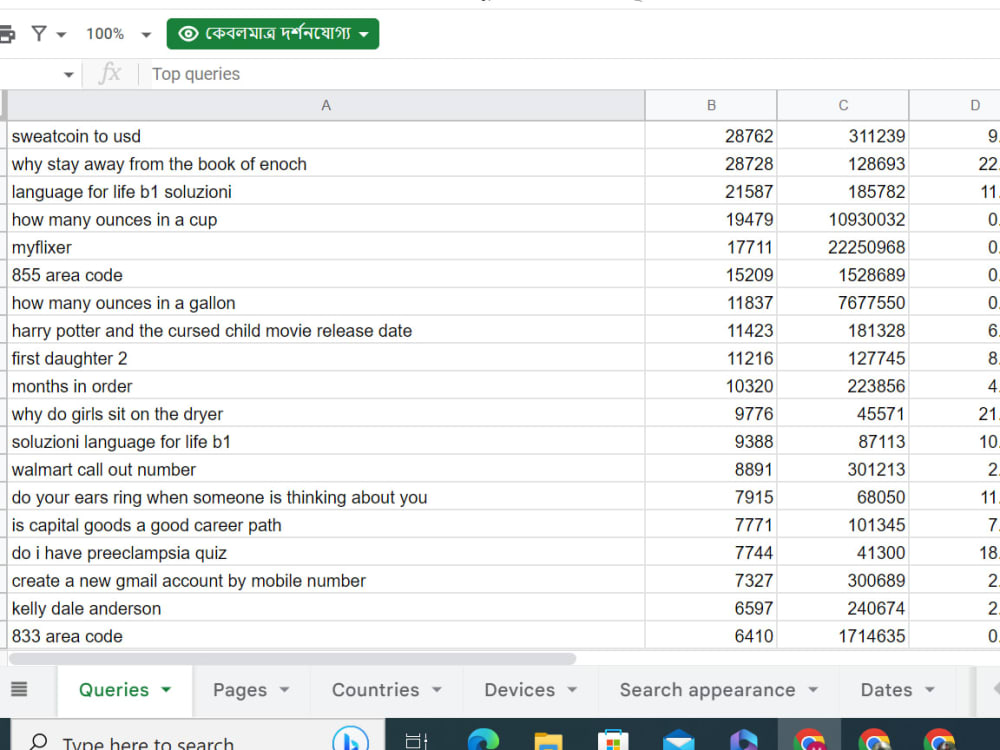The width and height of the screenshot is (1000, 750).
Task: Select the harry potter cursed child query cell
Action: tap(326, 330)
